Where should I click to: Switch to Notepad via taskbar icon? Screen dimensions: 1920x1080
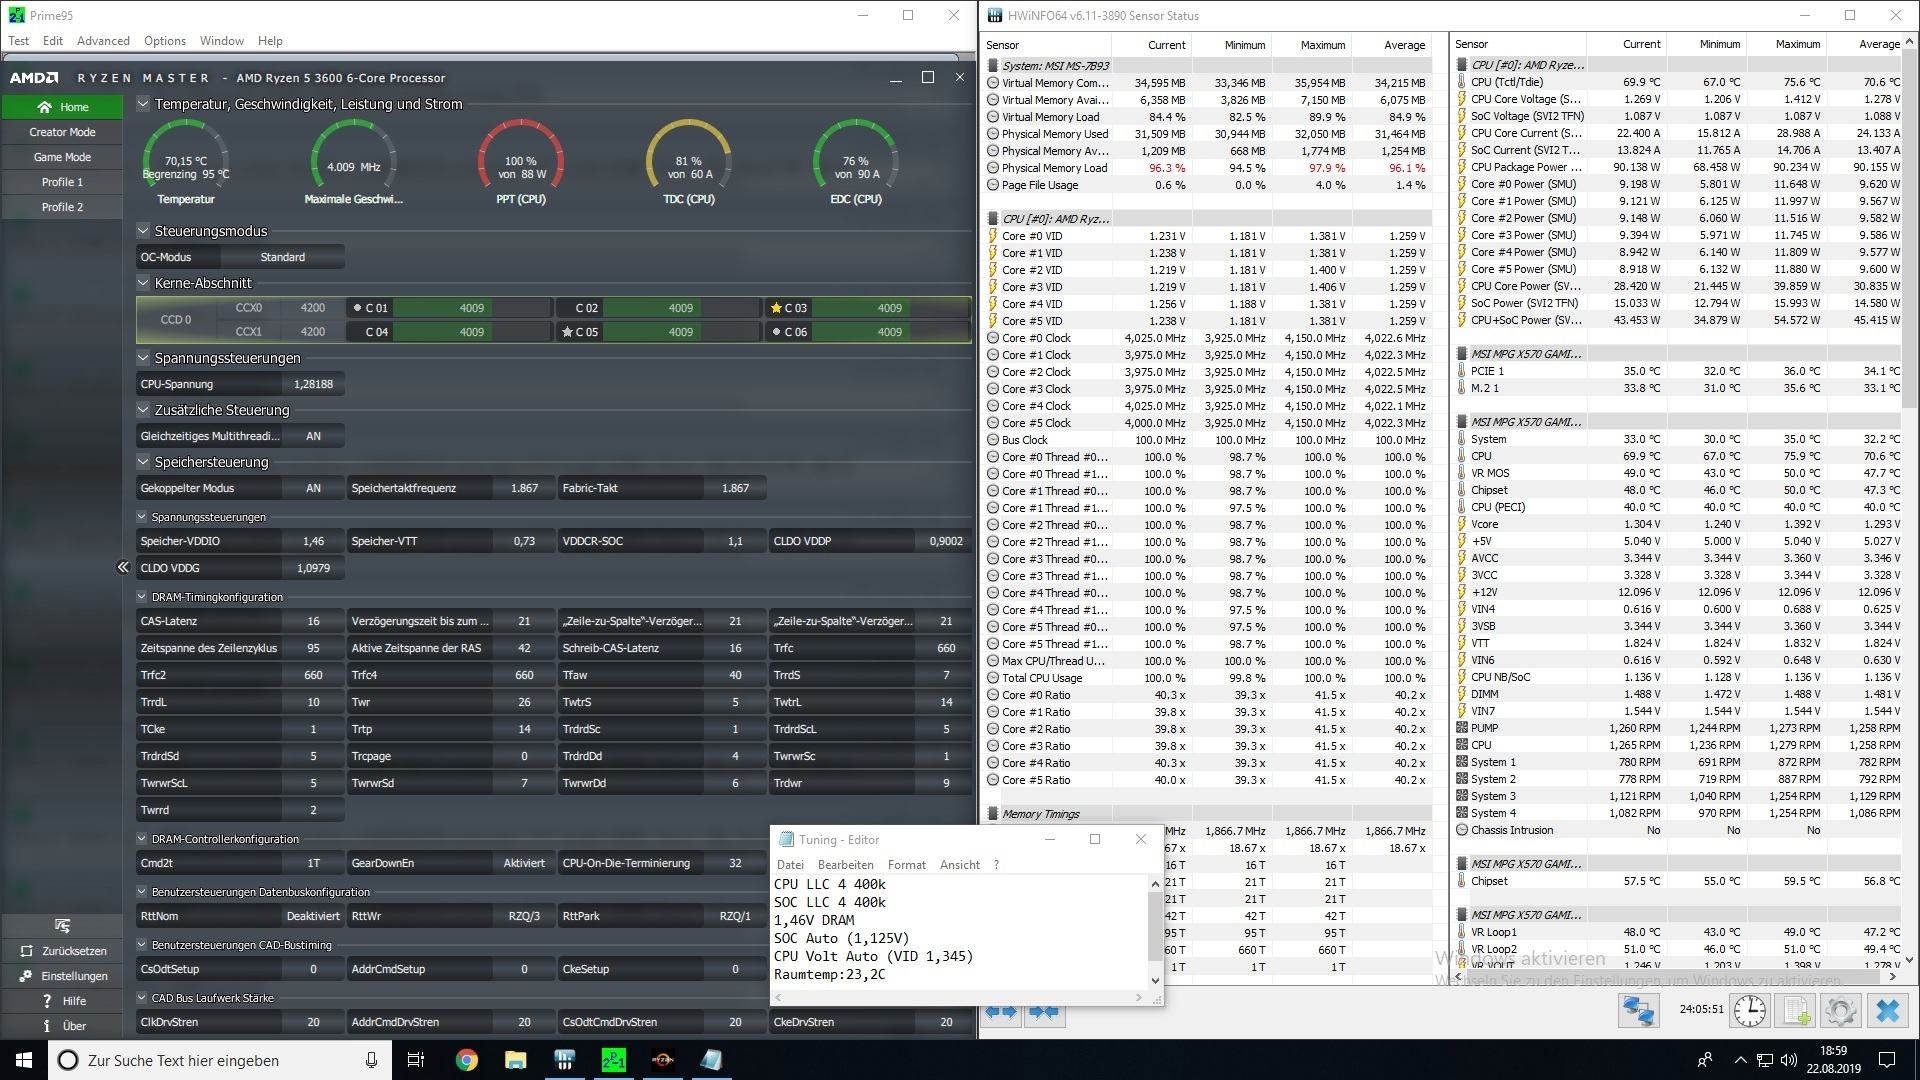pyautogui.click(x=711, y=1060)
